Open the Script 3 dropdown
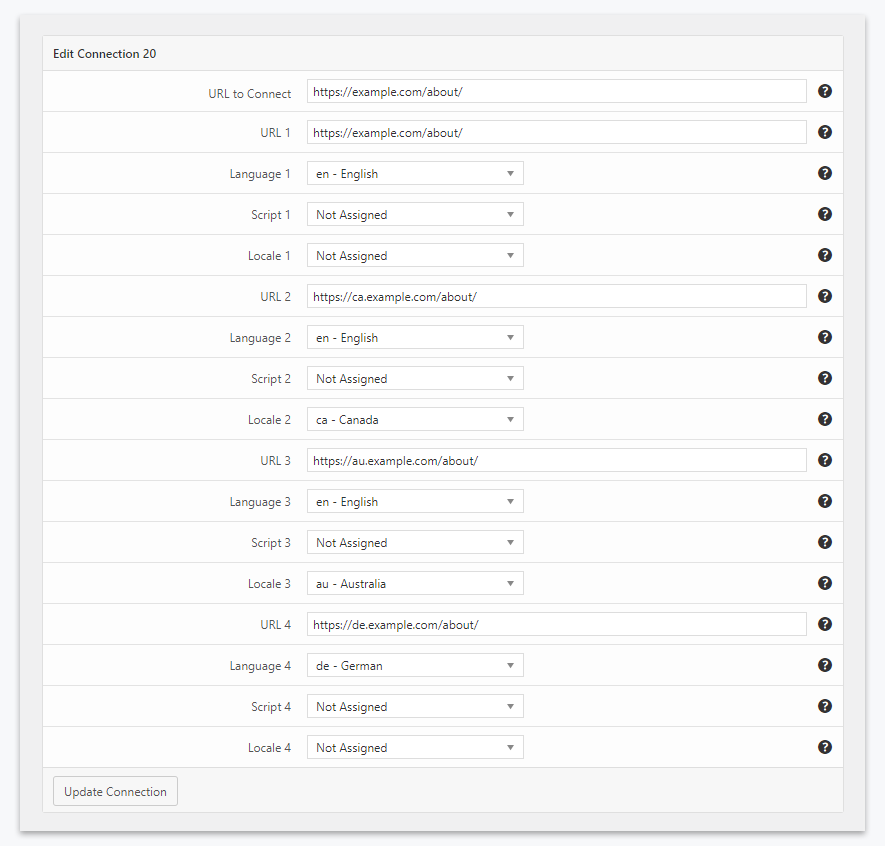885x846 pixels. (x=415, y=541)
